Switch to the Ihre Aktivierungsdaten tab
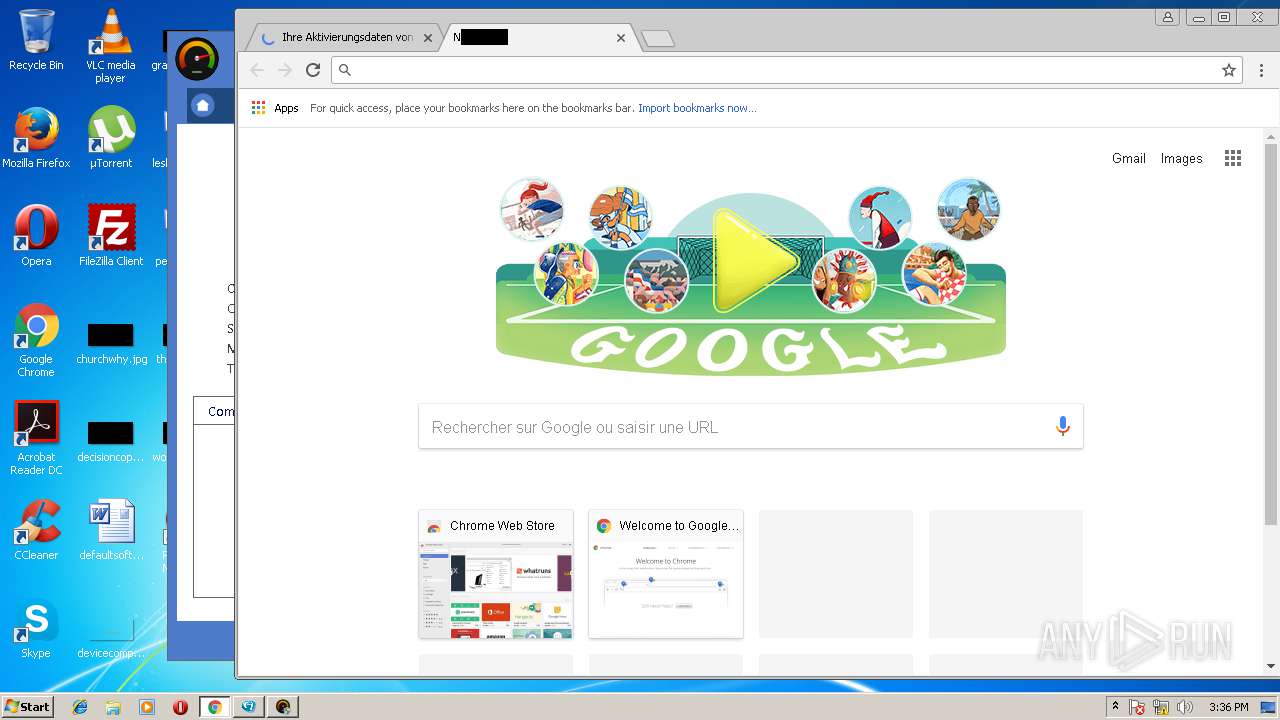This screenshot has height=720, width=1280. (x=341, y=37)
